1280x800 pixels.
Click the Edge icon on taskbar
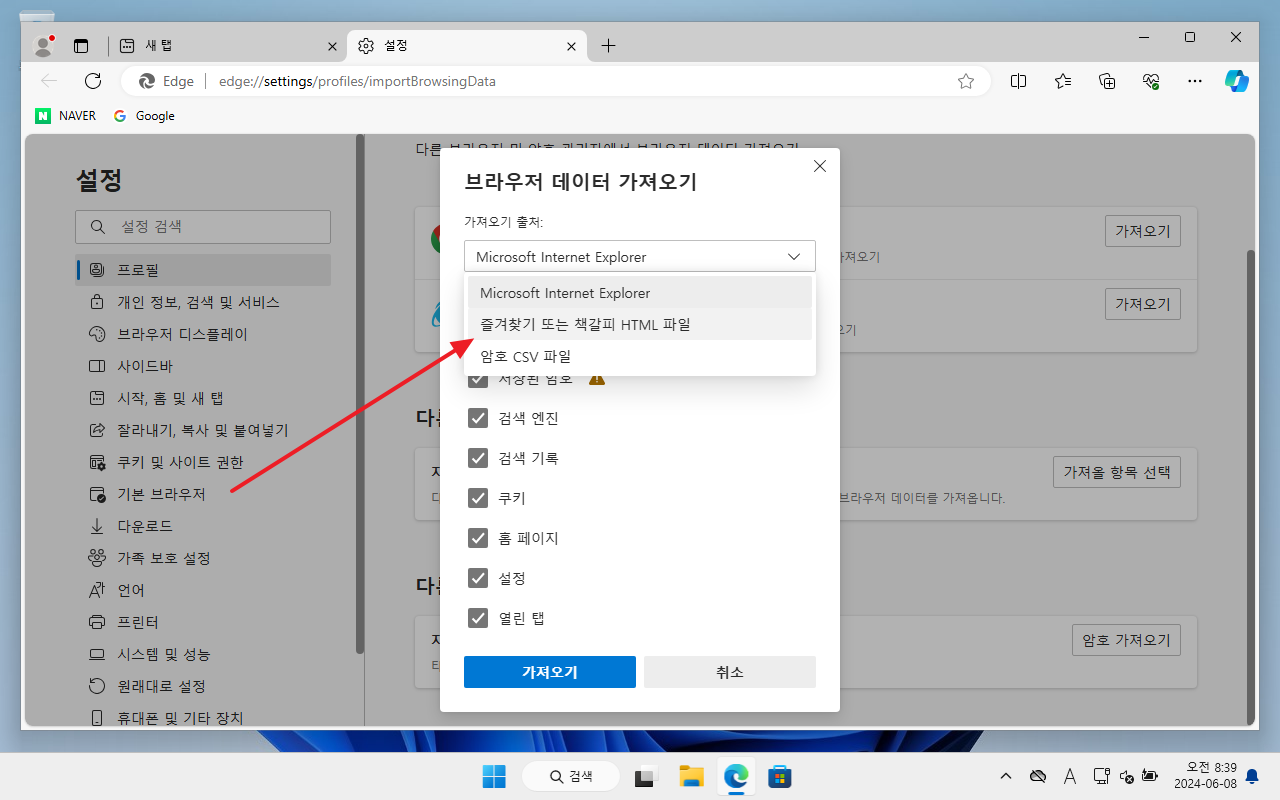tap(736, 776)
